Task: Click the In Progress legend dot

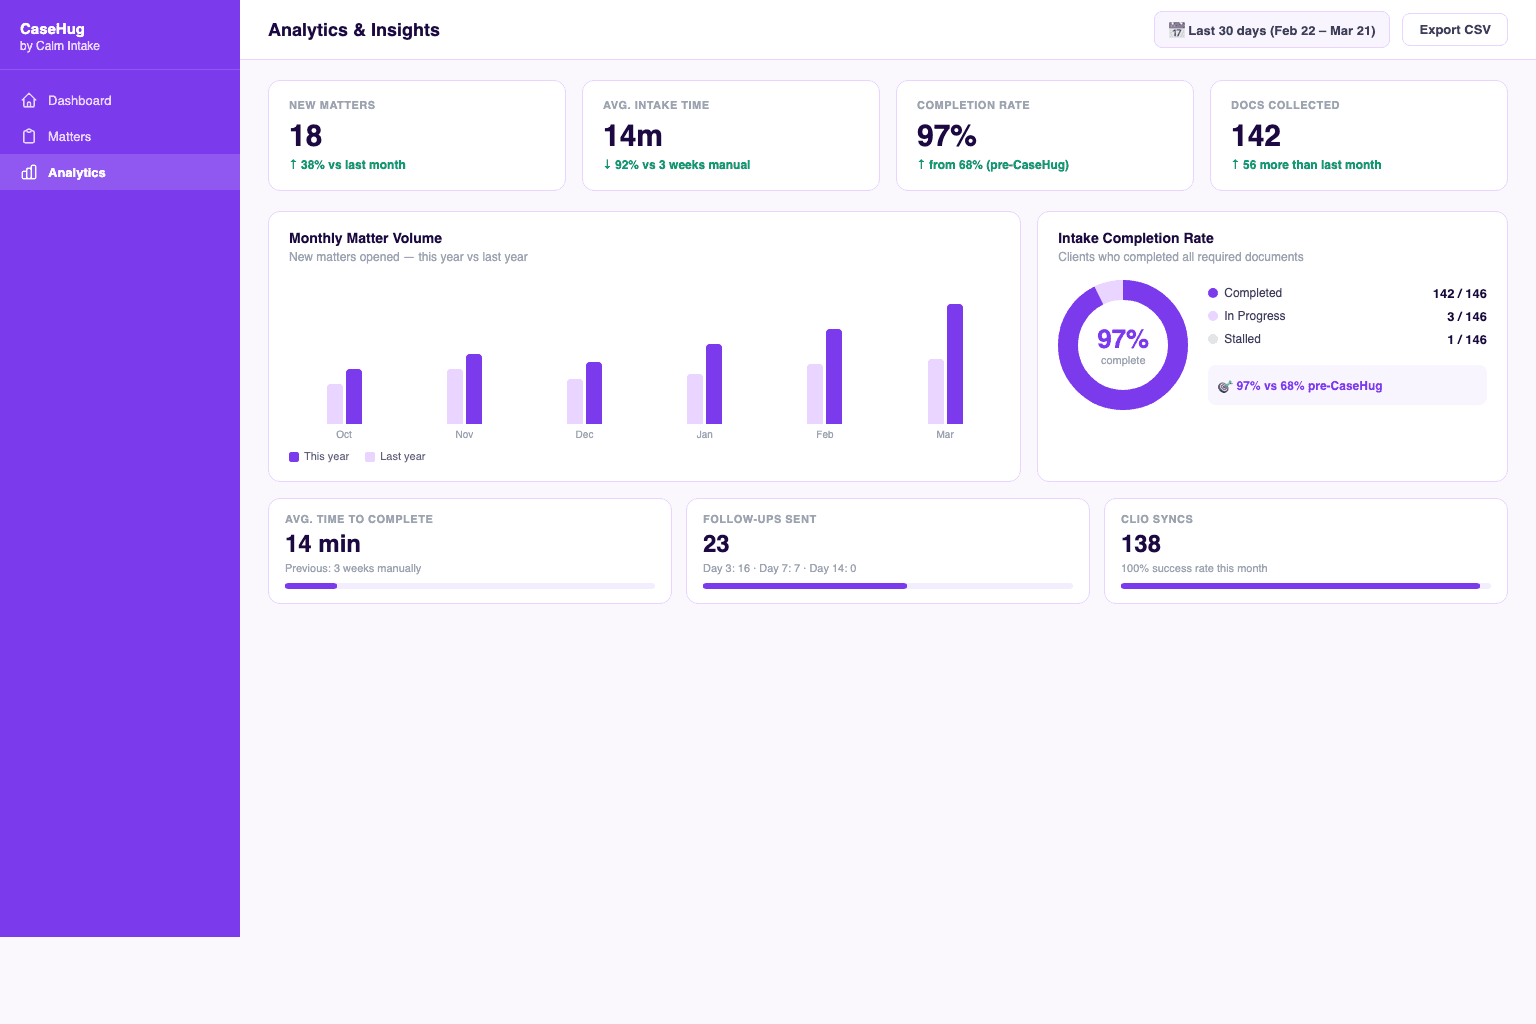Action: point(1214,316)
